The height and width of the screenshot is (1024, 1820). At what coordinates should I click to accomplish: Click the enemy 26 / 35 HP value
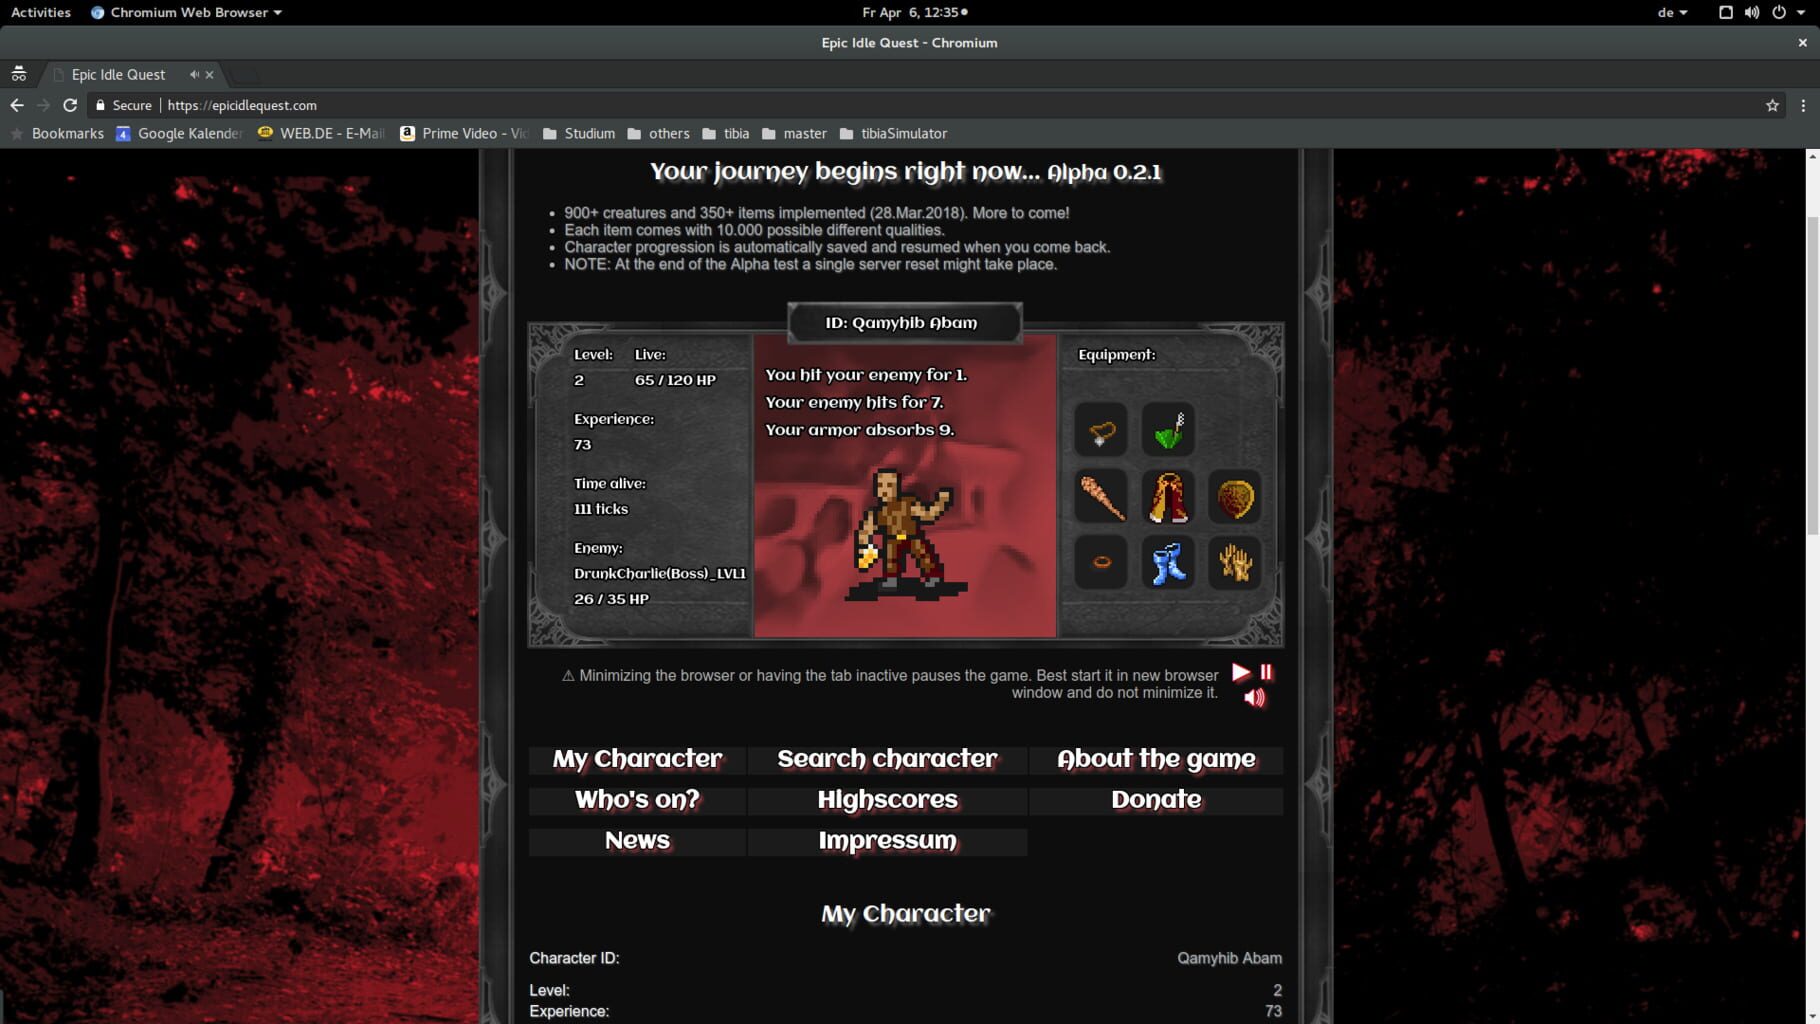click(x=611, y=599)
